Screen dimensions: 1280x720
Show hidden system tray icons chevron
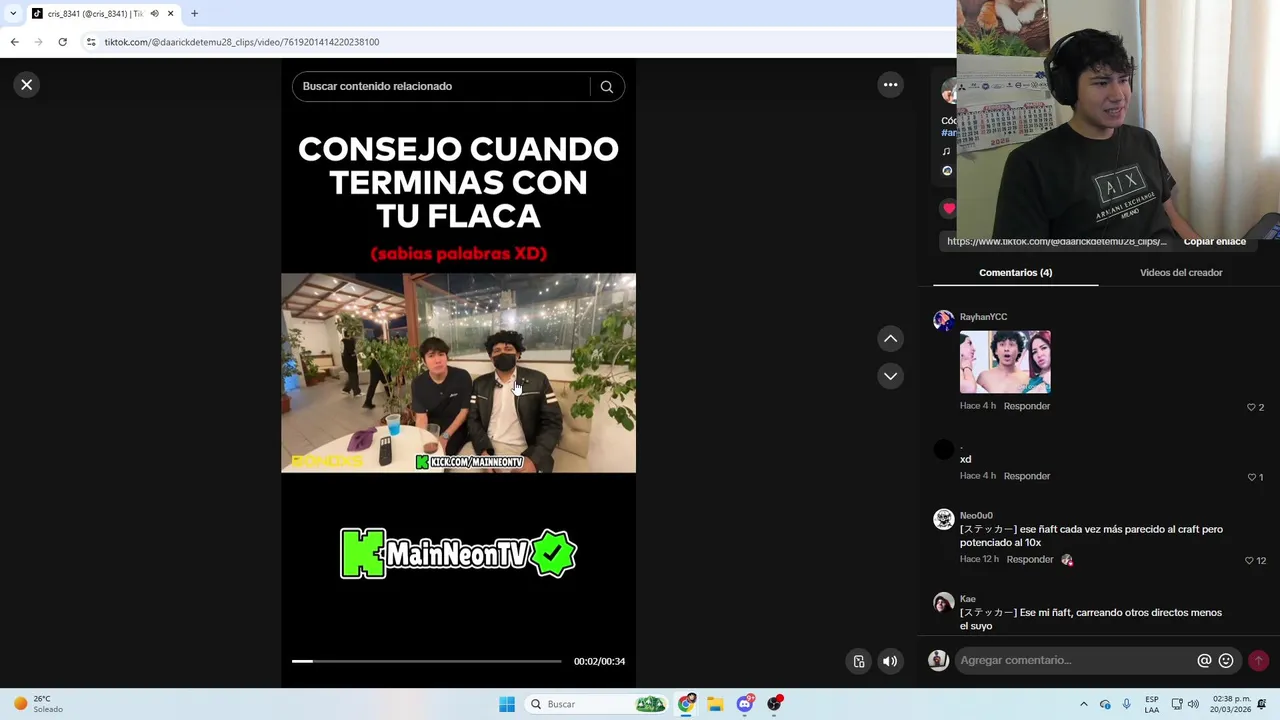1083,704
